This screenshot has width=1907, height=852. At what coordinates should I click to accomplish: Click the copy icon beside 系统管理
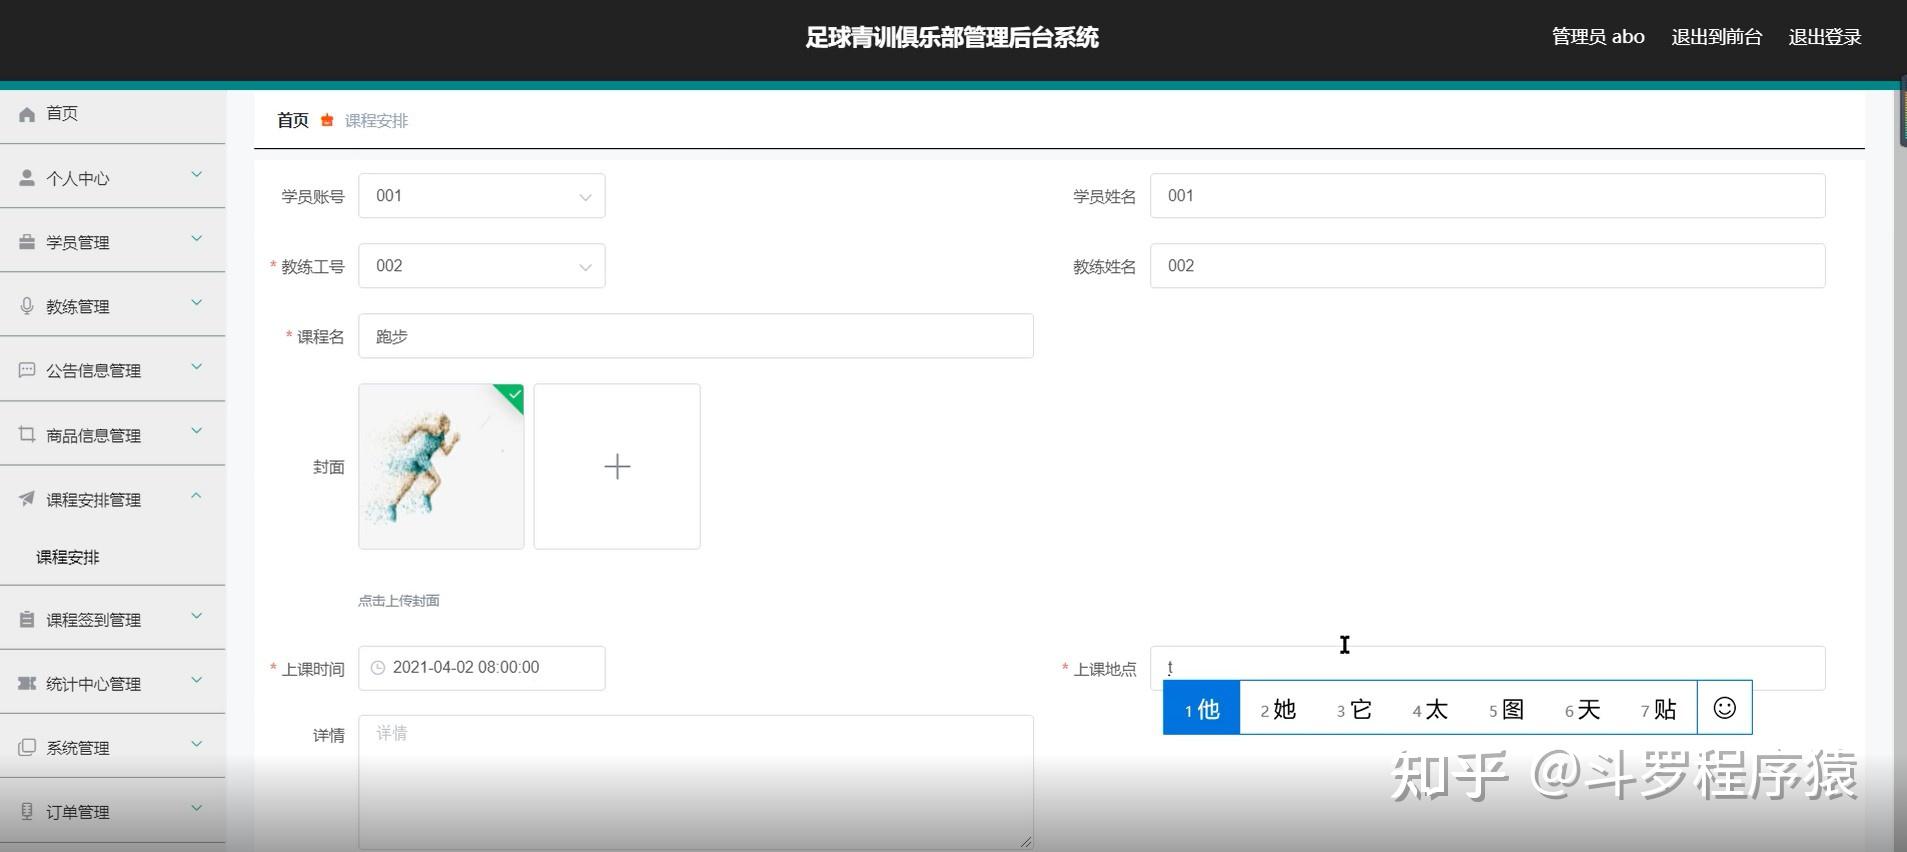pos(27,747)
